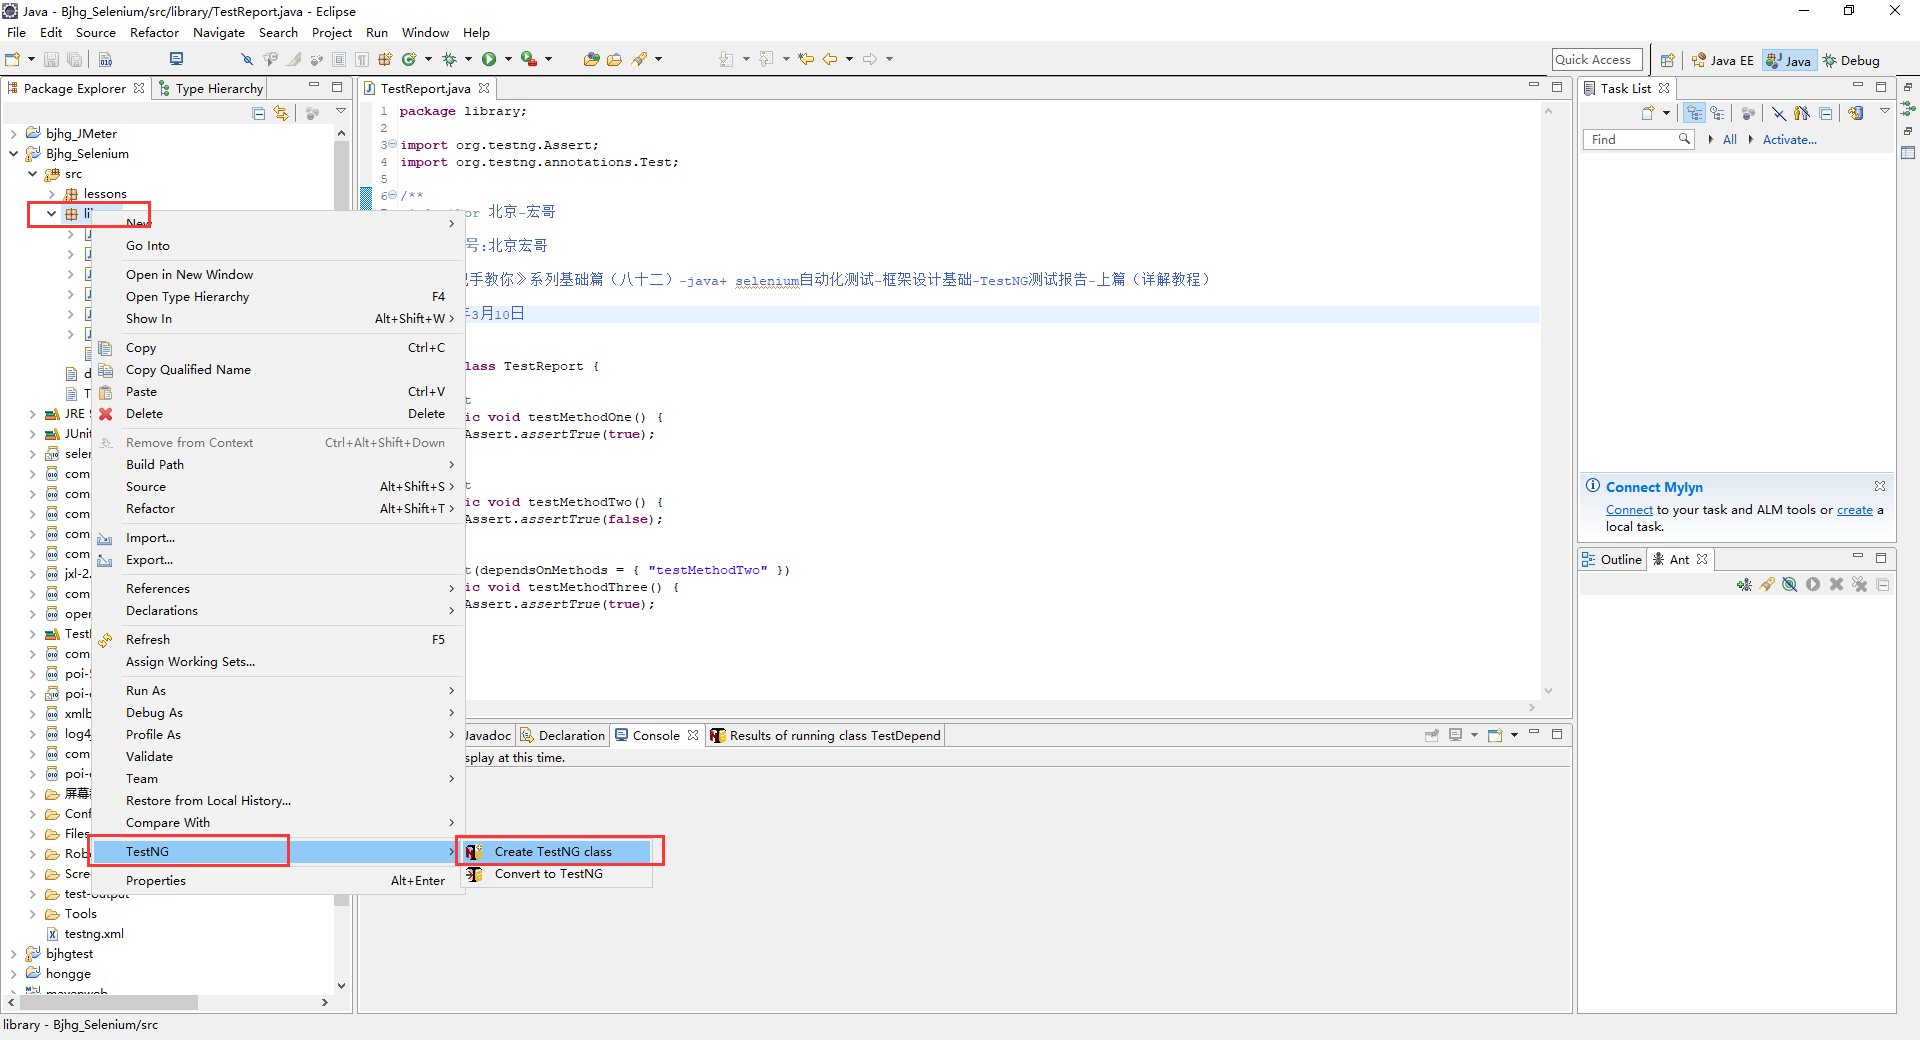Click the New Java Class toolbar icon

[409, 60]
